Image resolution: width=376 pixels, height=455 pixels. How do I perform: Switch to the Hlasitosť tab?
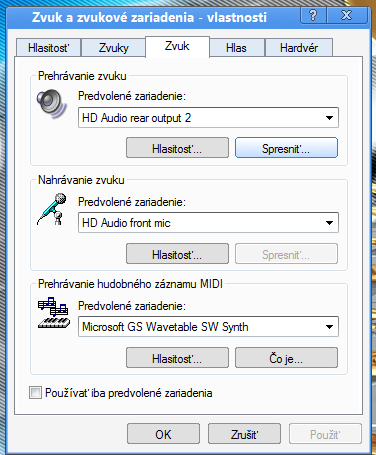coord(48,48)
